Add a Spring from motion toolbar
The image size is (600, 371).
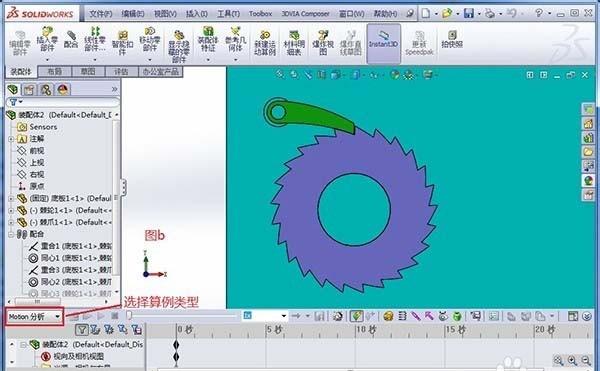[402, 316]
